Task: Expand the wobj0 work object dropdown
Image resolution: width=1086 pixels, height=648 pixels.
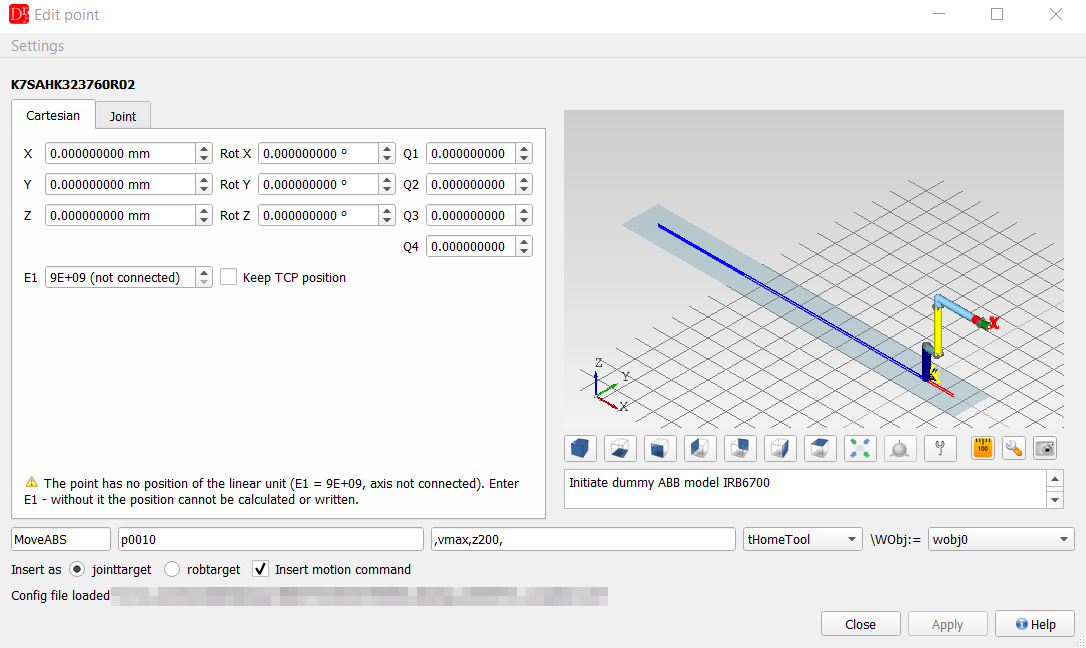Action: tap(1001, 539)
